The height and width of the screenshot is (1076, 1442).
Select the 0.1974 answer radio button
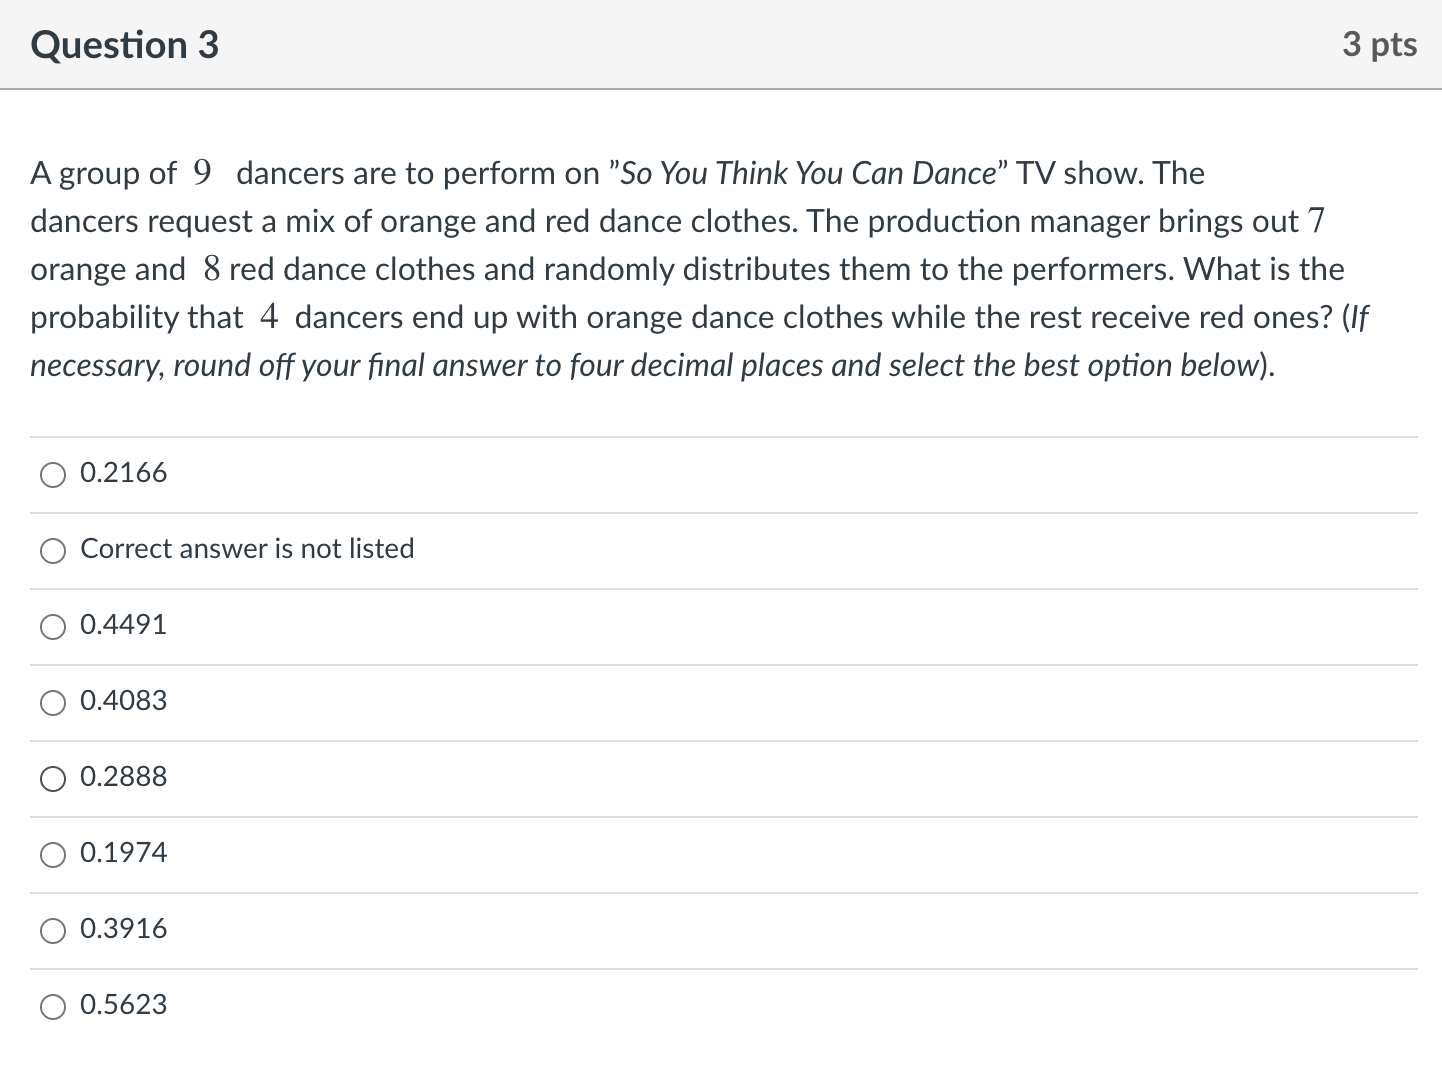(53, 855)
